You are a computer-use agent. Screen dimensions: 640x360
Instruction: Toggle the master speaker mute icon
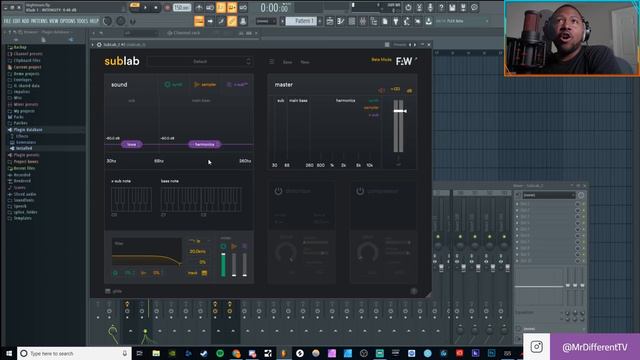click(381, 90)
